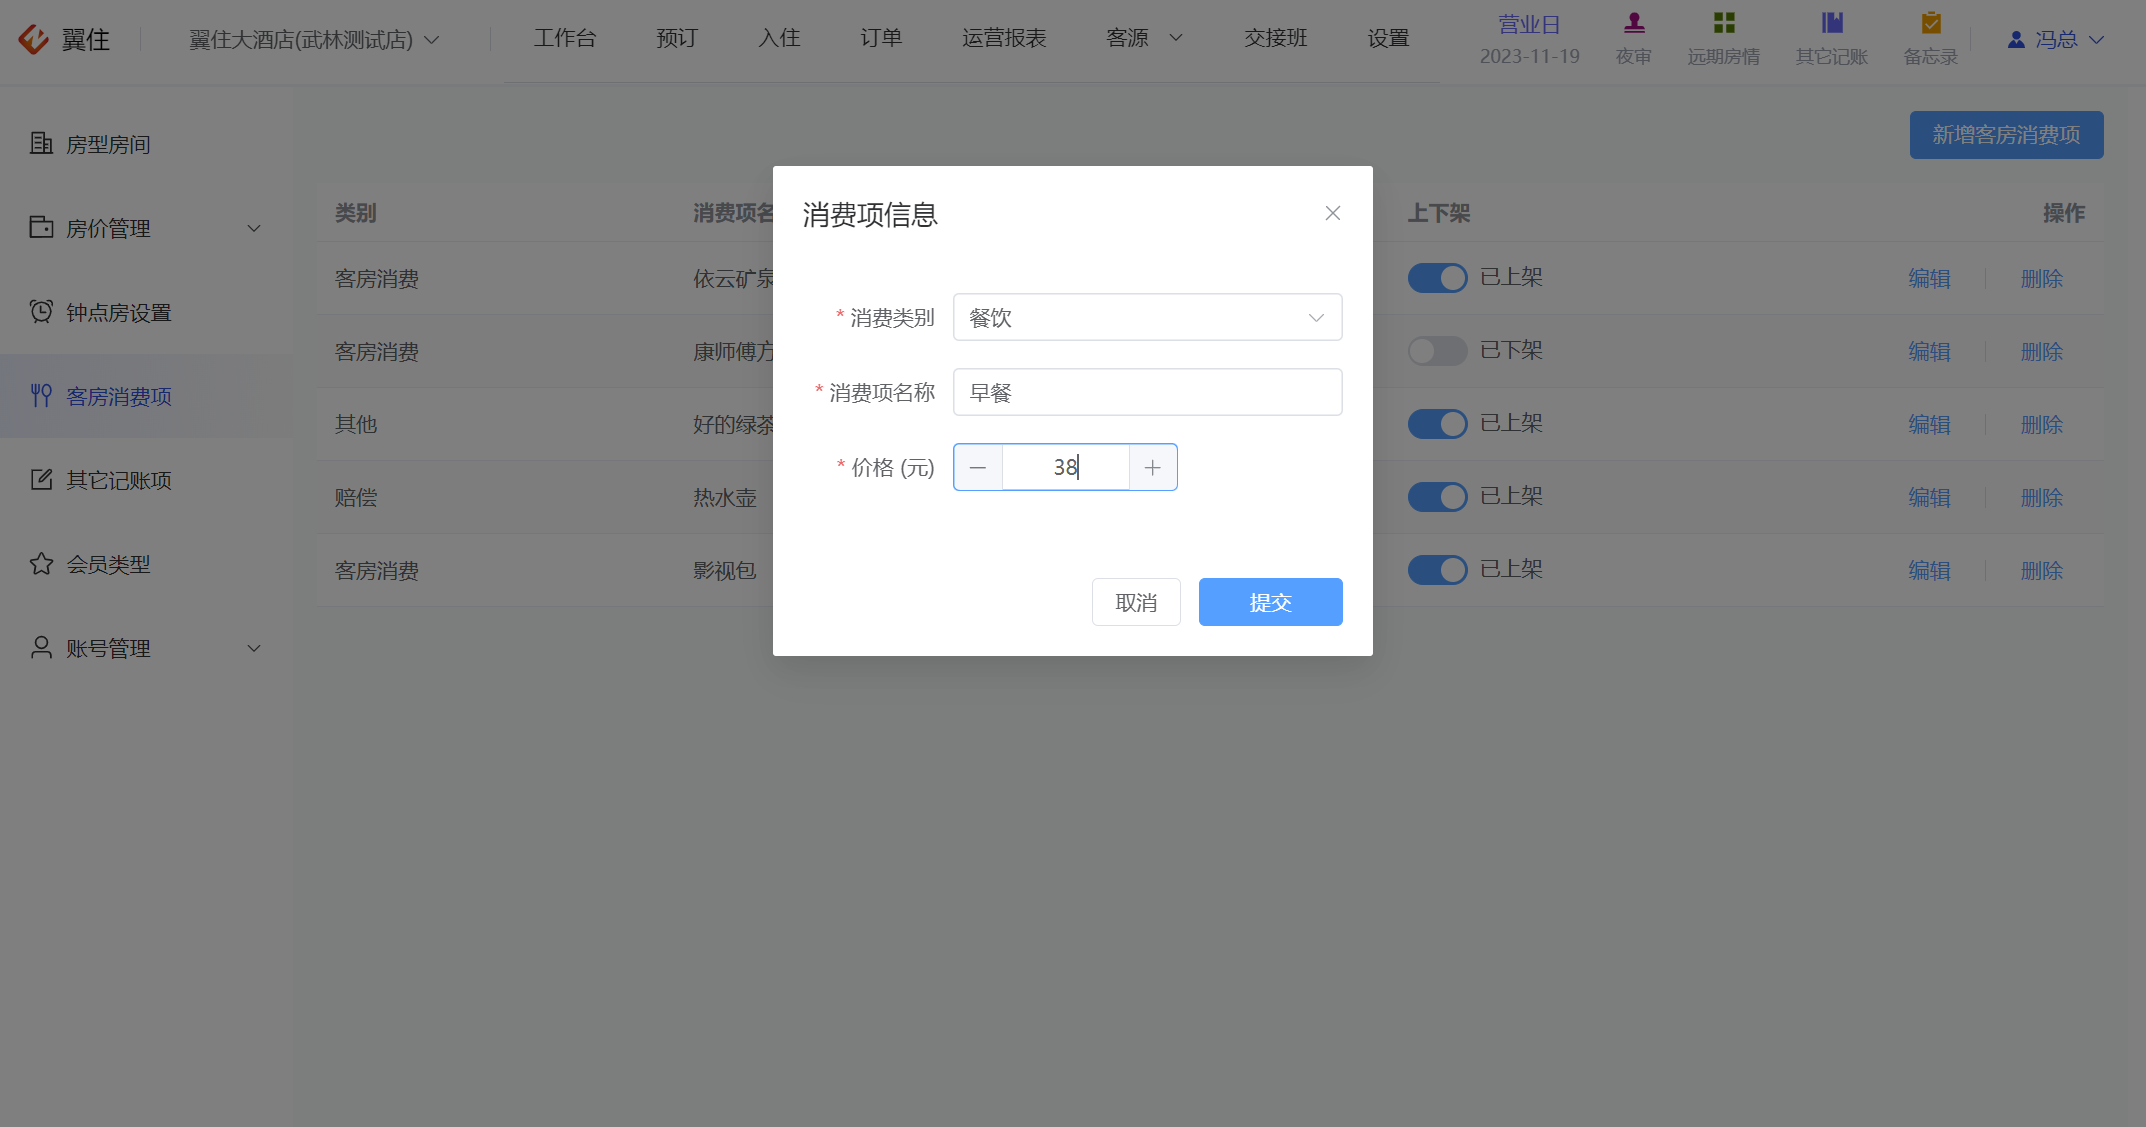Click 编辑 for the 影视包 row

click(1929, 570)
